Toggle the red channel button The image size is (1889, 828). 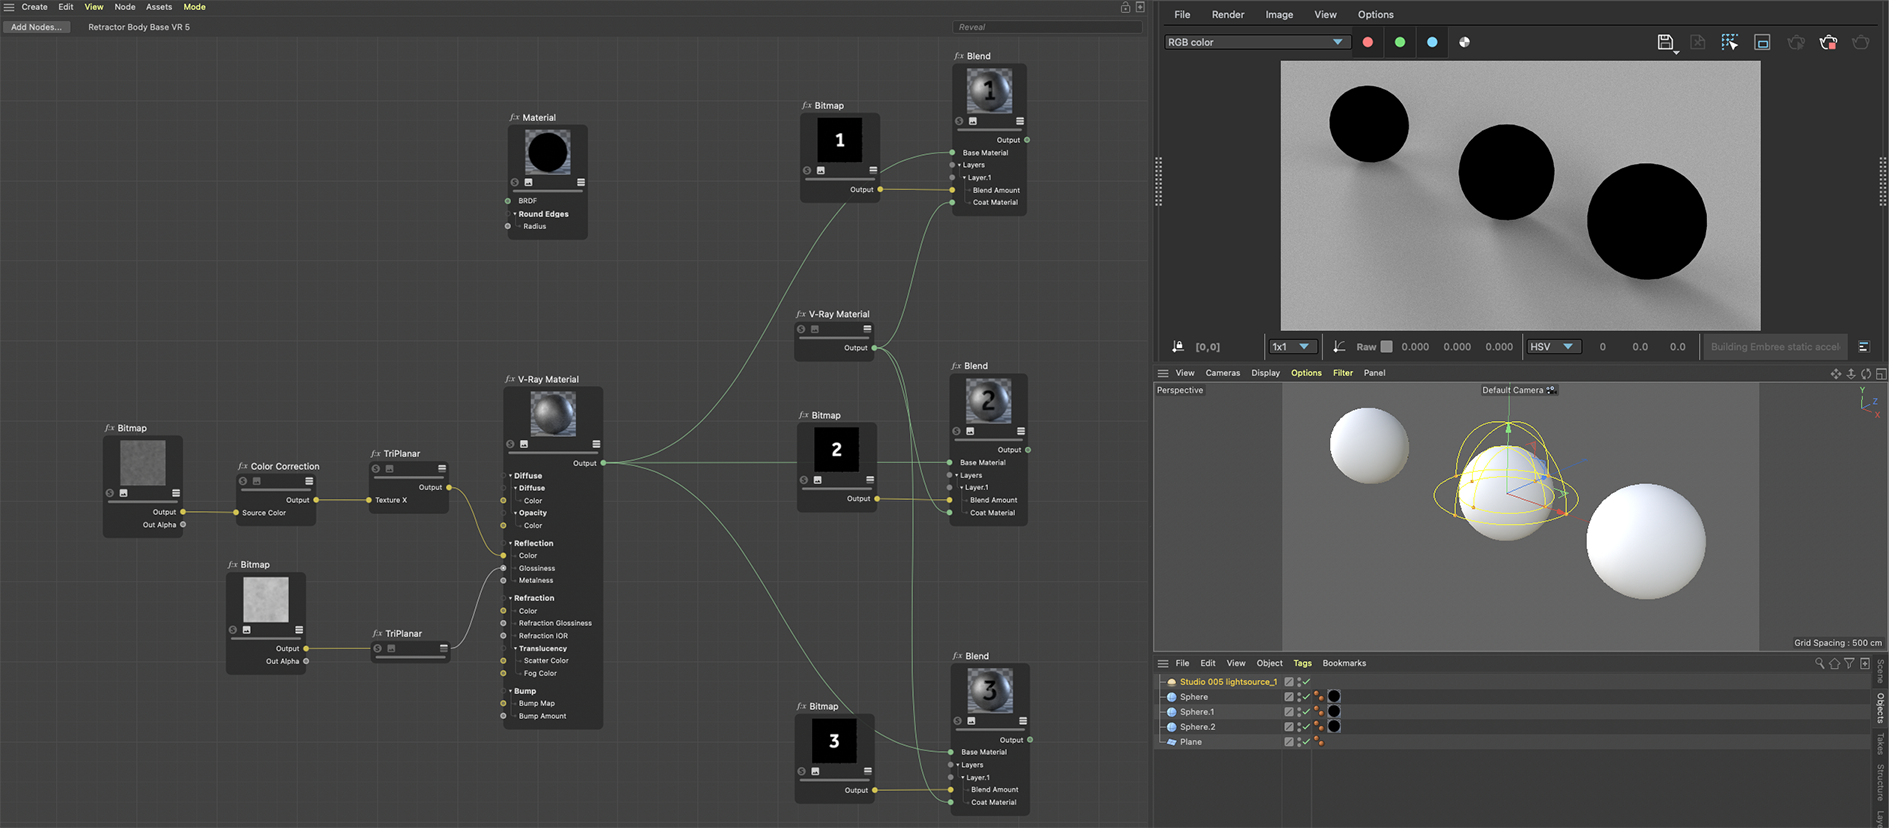pyautogui.click(x=1368, y=42)
